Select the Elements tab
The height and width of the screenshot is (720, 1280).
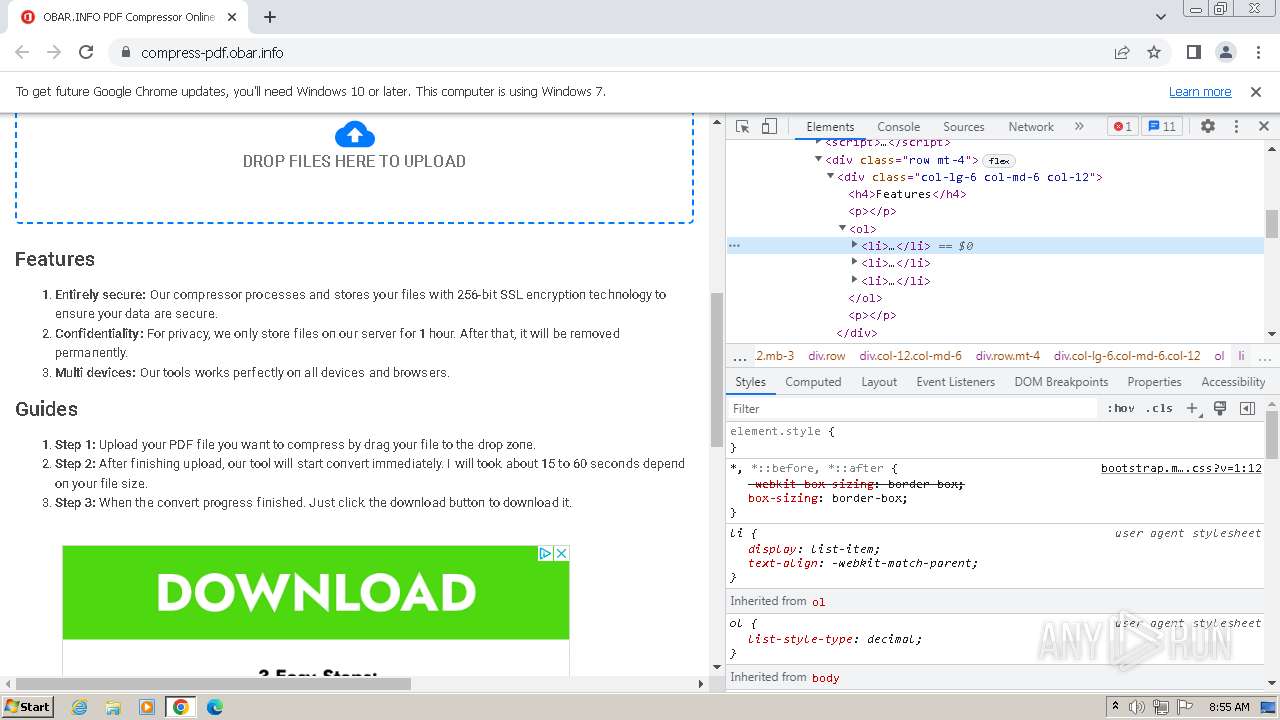click(x=830, y=127)
